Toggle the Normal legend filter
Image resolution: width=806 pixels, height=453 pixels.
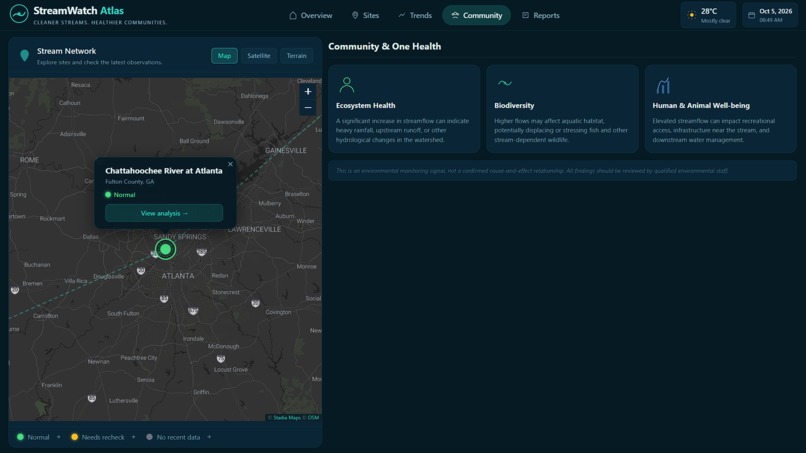pos(33,437)
